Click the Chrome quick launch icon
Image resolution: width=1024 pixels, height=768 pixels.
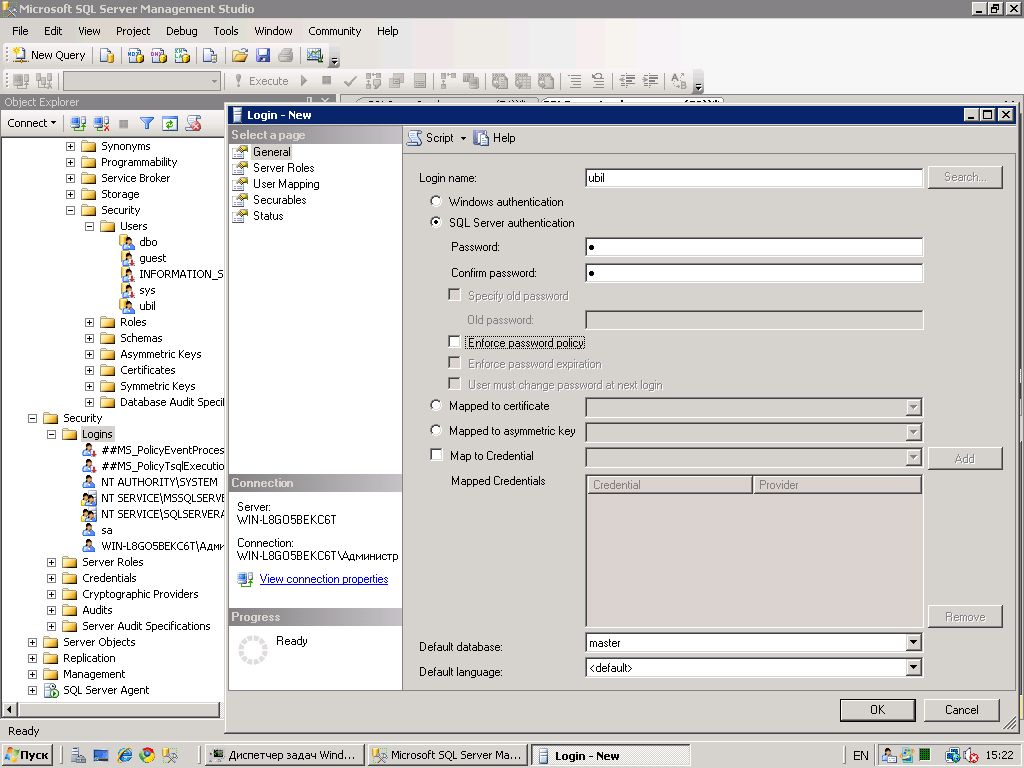pos(147,756)
